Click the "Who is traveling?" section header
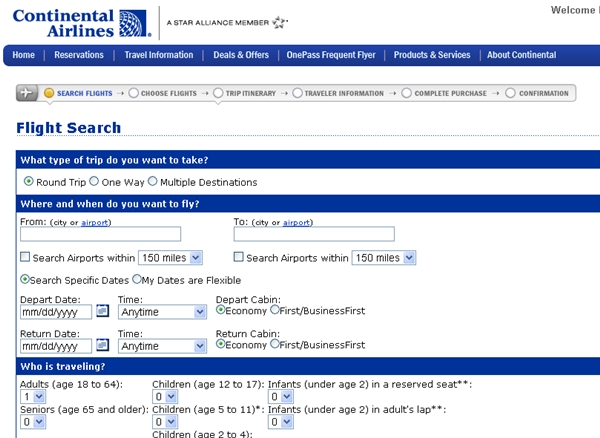The height and width of the screenshot is (438, 600). click(x=308, y=366)
